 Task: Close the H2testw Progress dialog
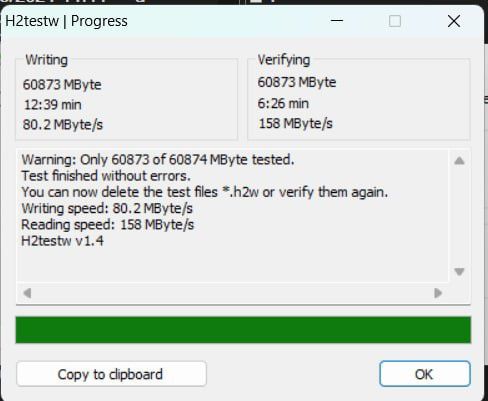point(454,21)
